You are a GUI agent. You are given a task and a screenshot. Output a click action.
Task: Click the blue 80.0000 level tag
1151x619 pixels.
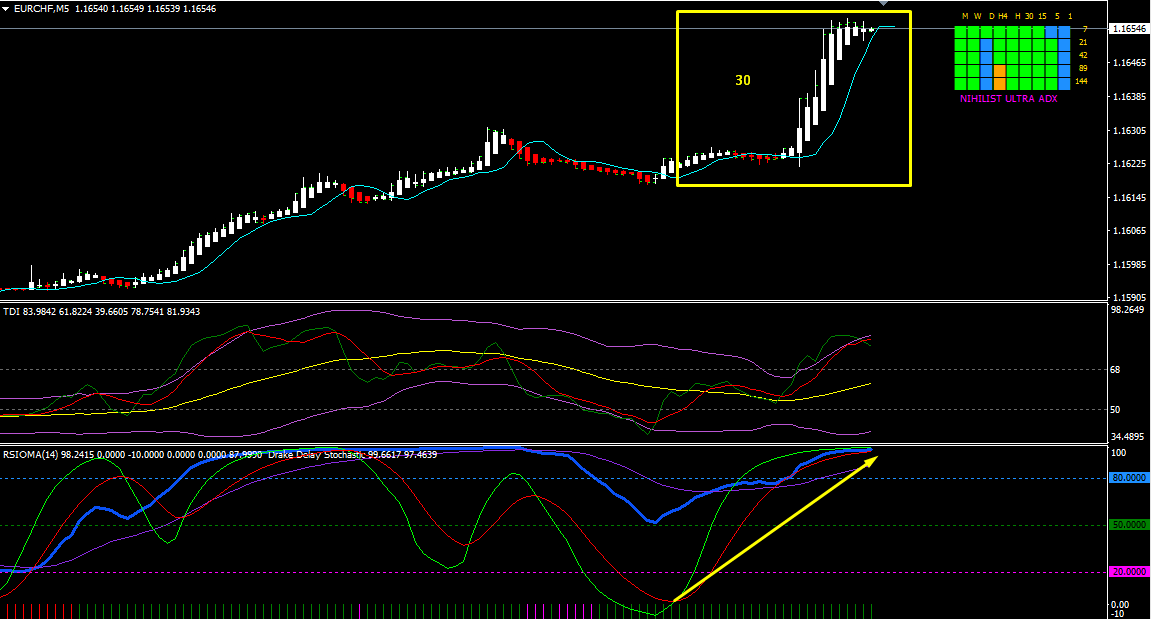tap(1129, 478)
